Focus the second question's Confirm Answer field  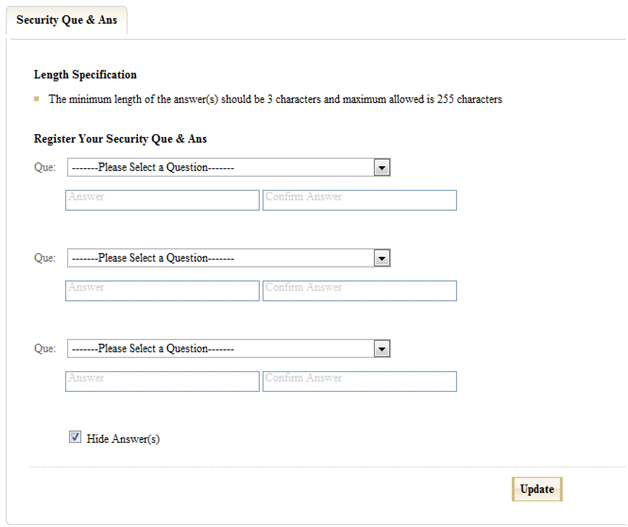[x=359, y=290]
